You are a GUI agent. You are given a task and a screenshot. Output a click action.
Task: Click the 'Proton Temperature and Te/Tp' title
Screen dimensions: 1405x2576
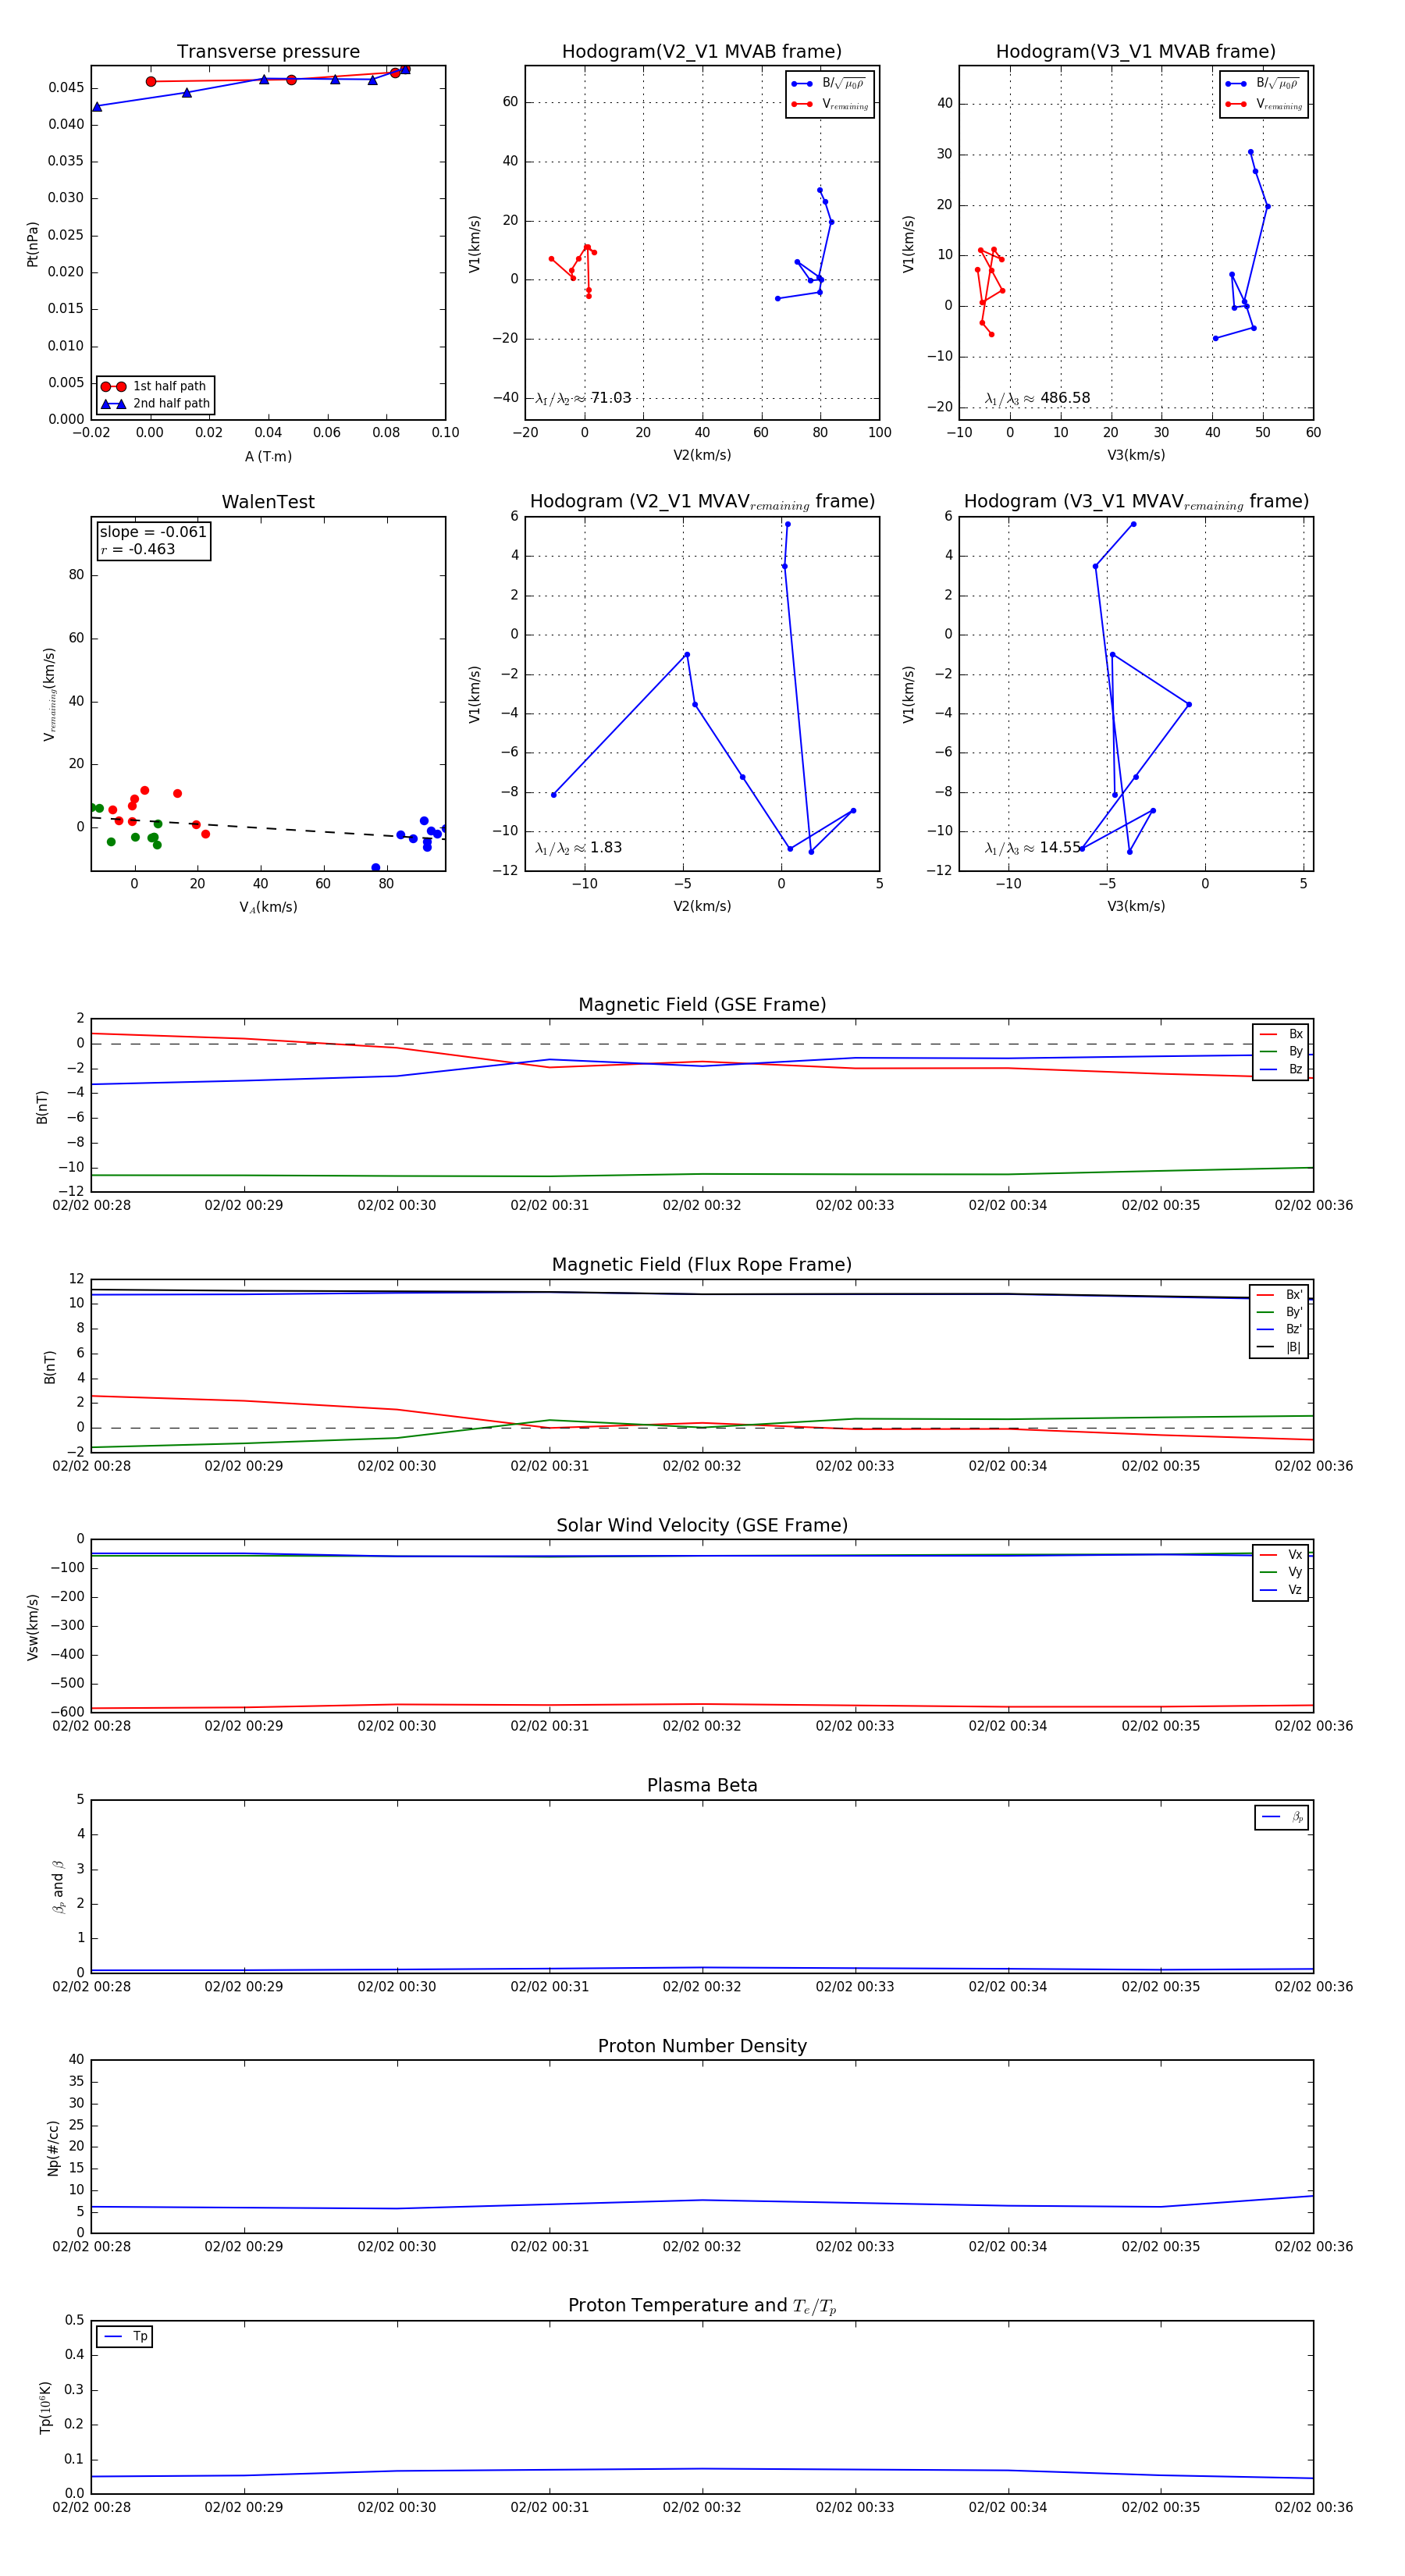click(x=702, y=2306)
